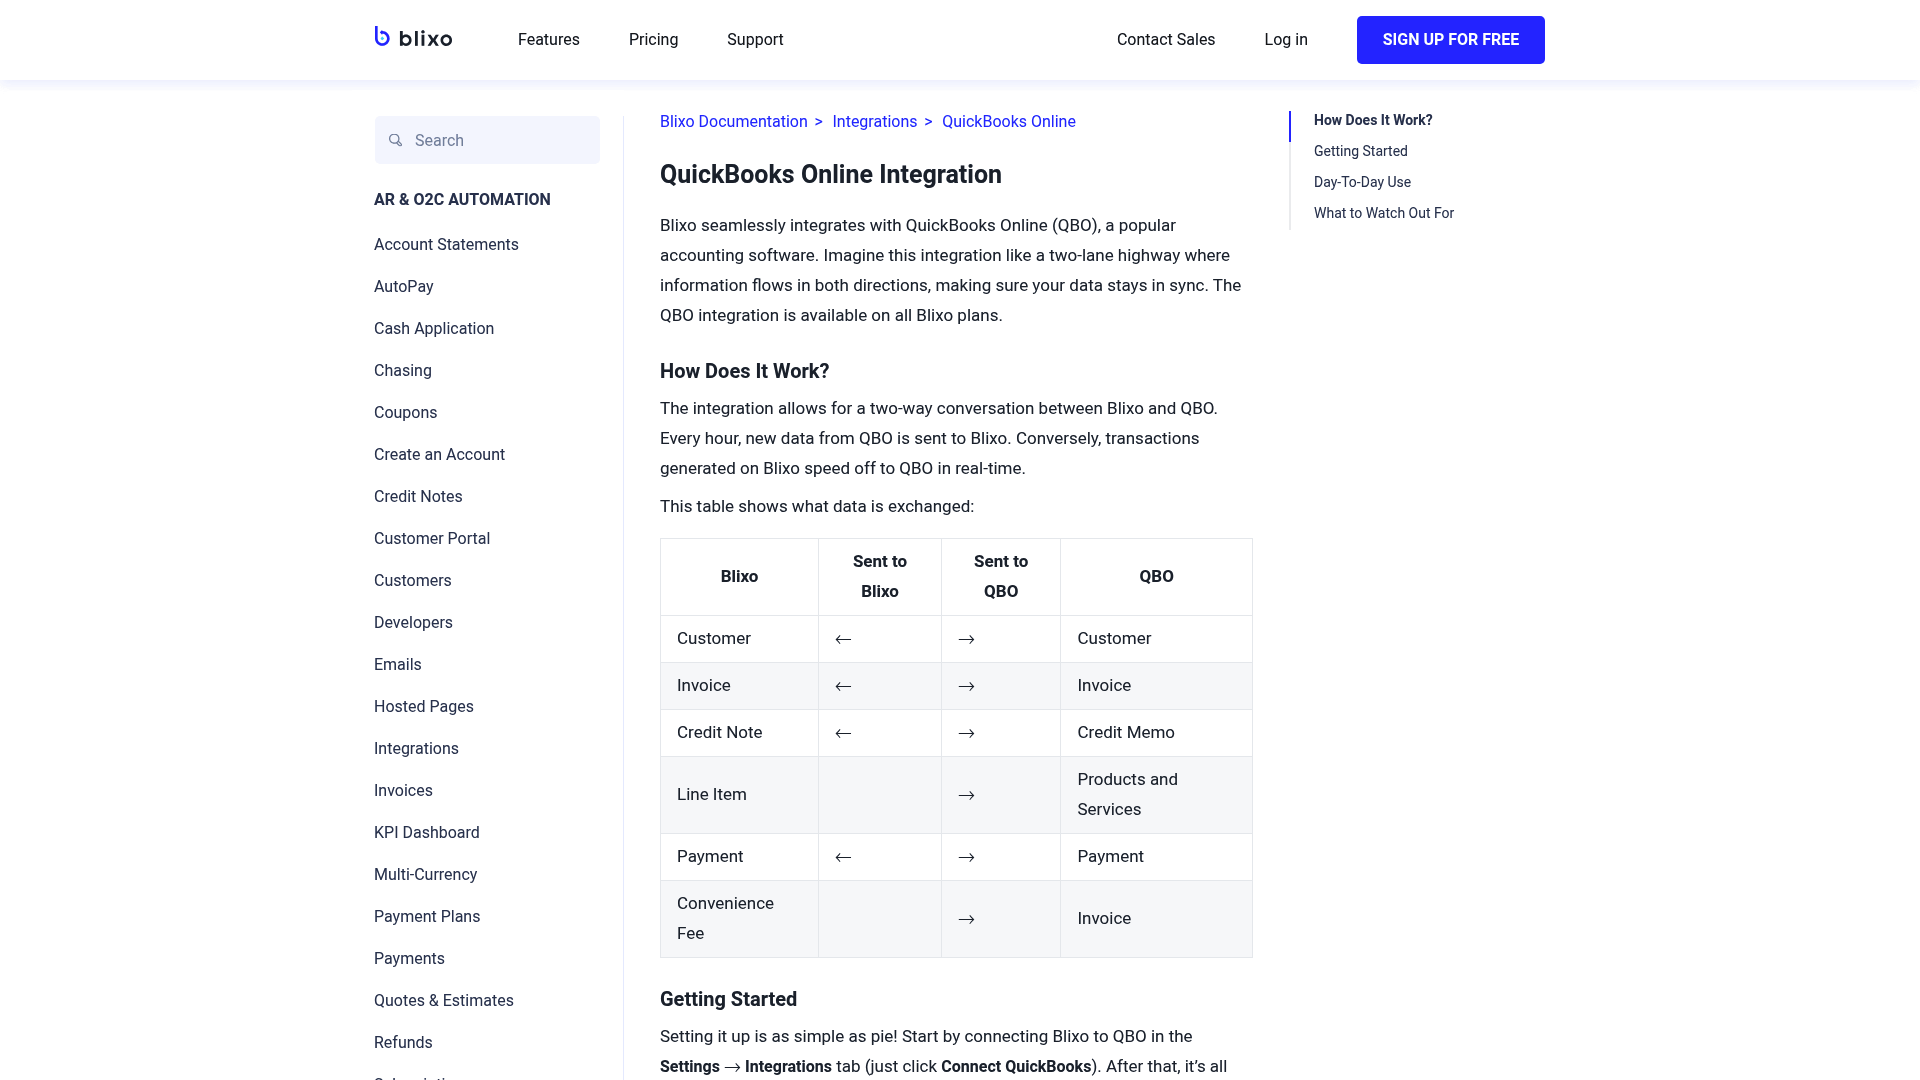Click the Getting Started article heading
Viewport: 1920px width, 1080px height.
click(x=729, y=1000)
